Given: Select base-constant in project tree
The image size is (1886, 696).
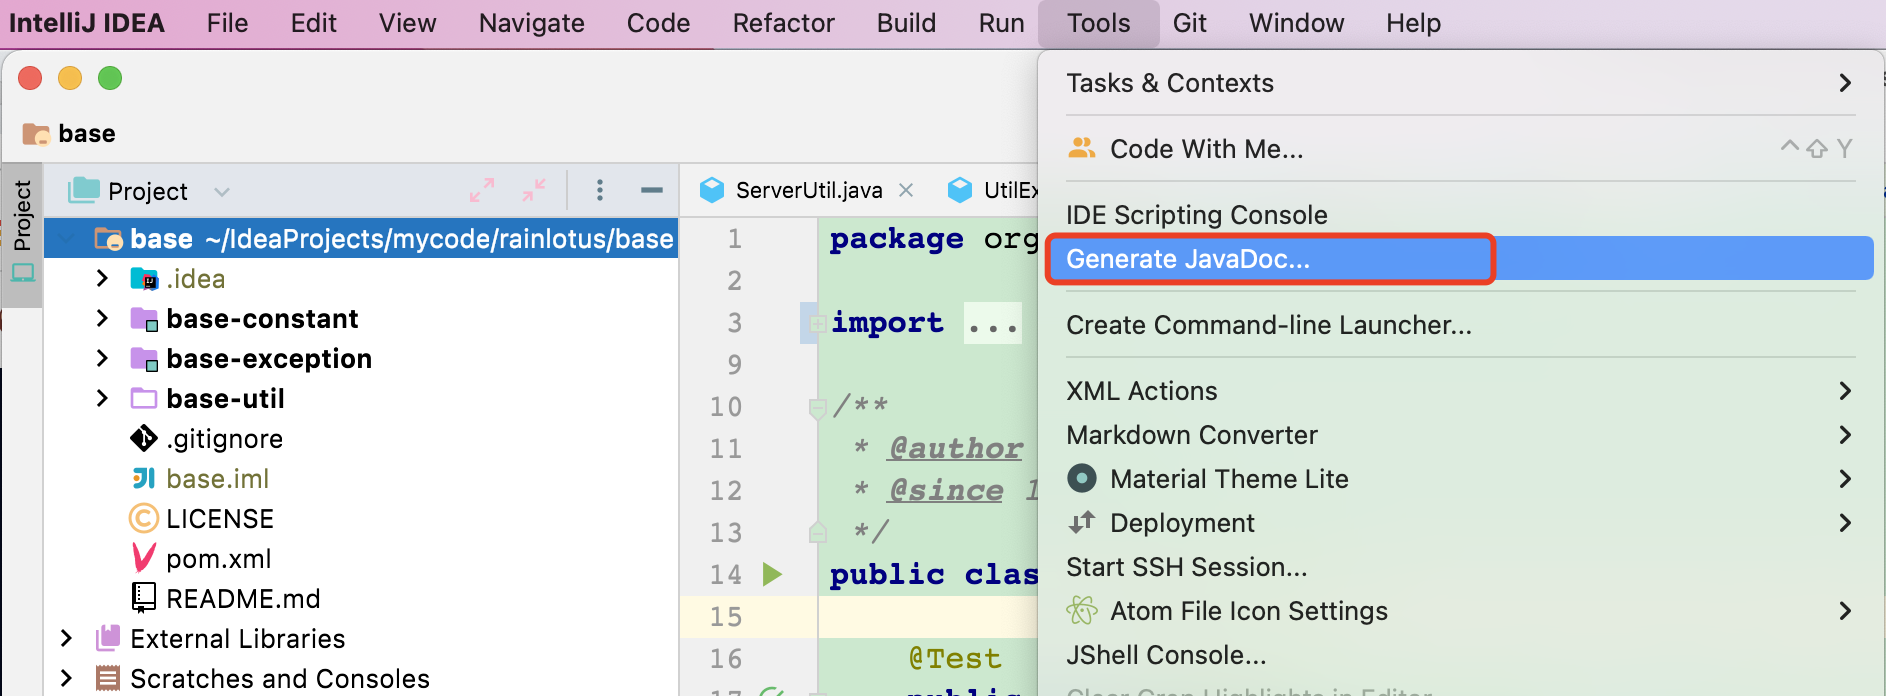Looking at the screenshot, I should tap(262, 319).
